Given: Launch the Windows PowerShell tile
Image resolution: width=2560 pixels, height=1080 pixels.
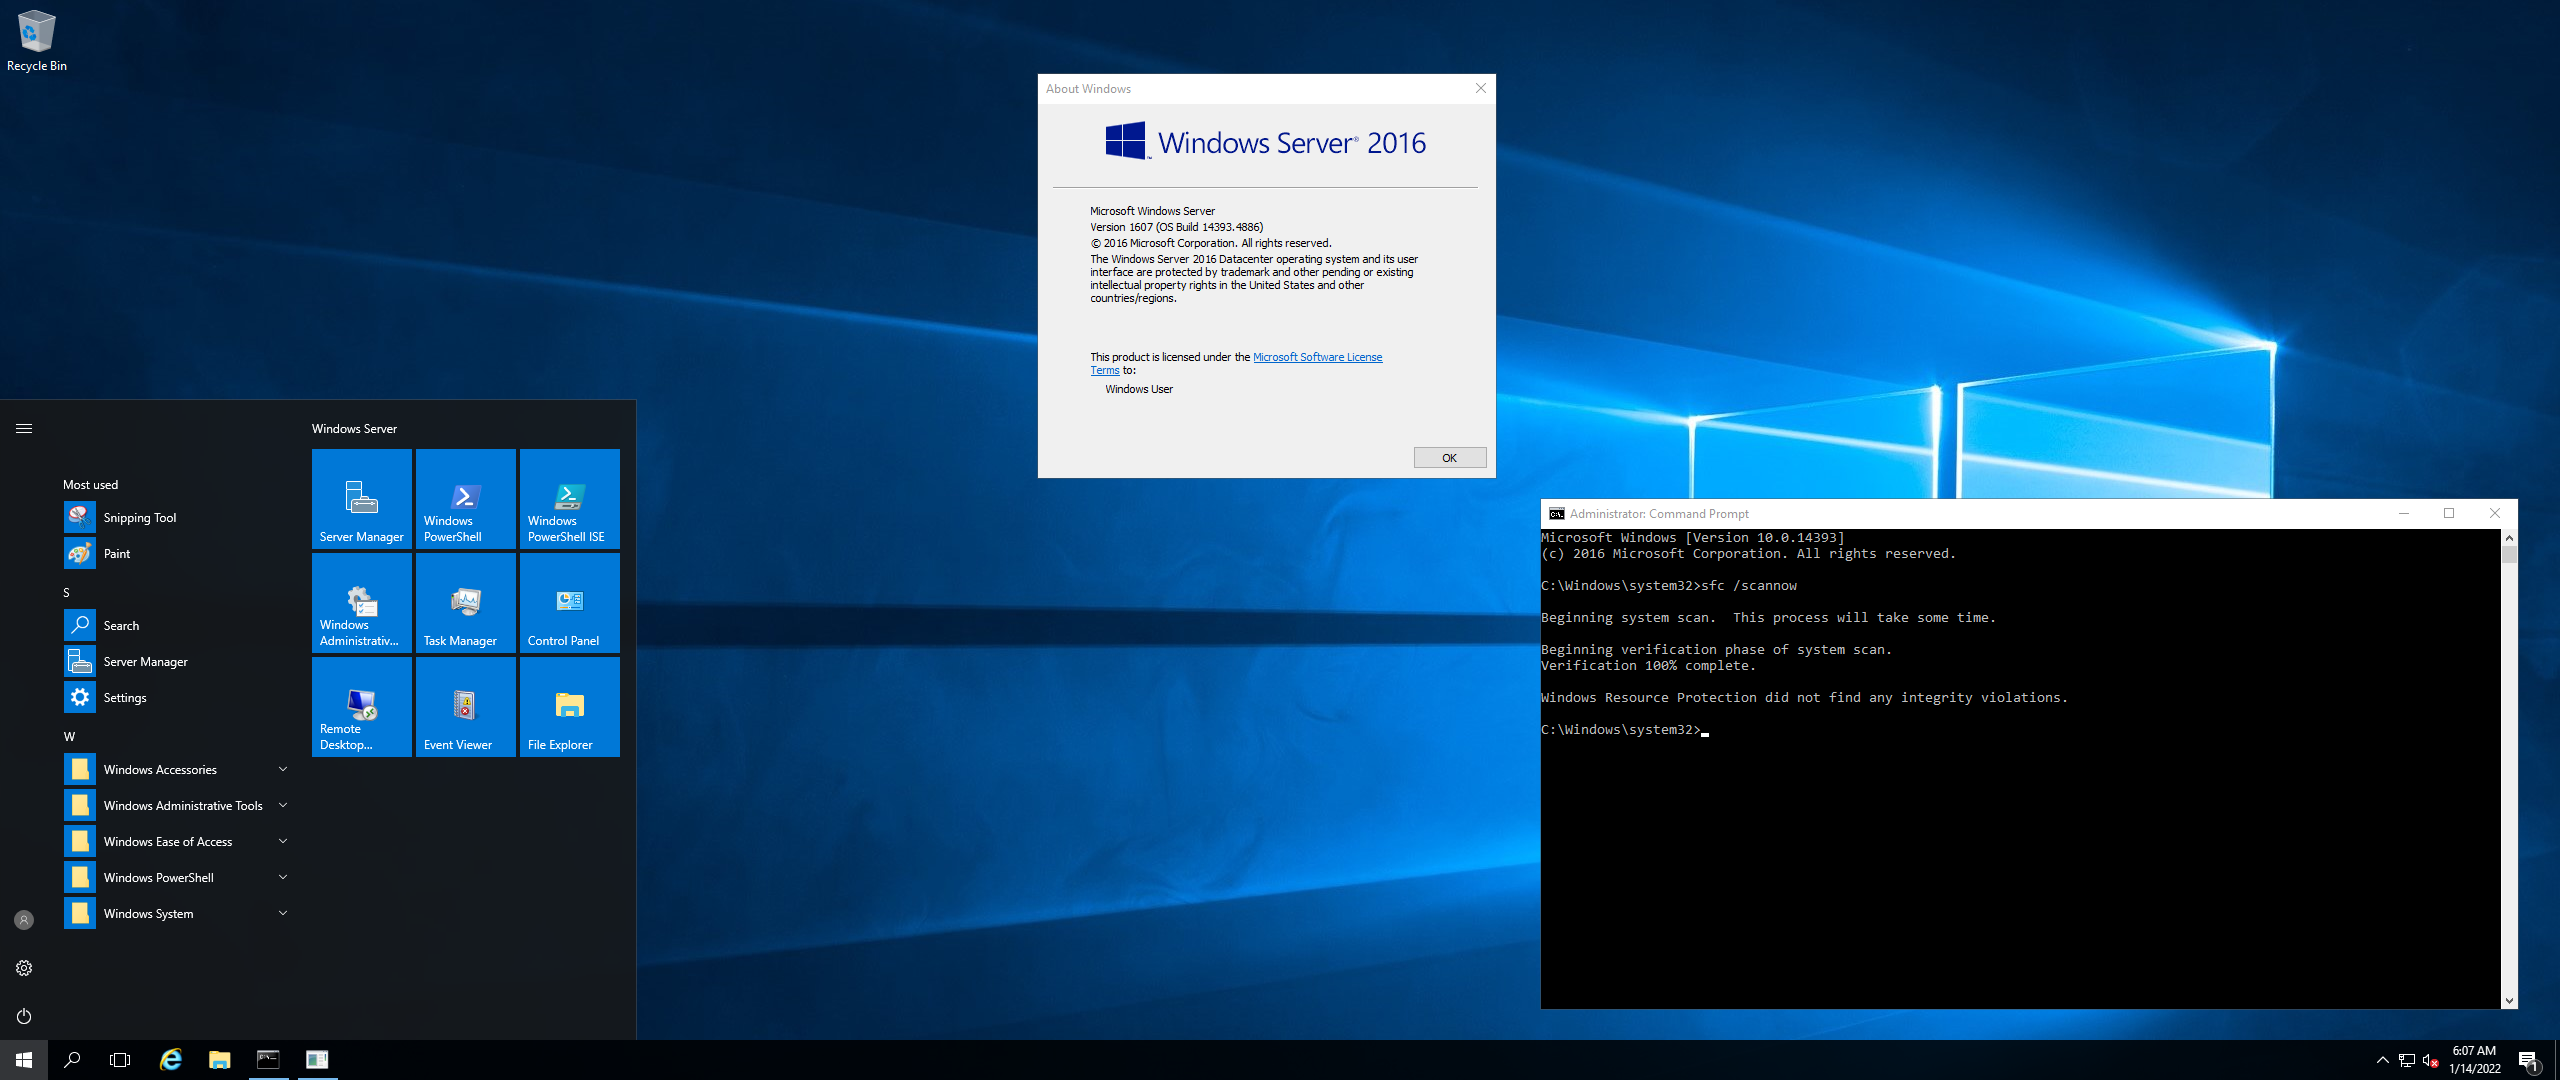Looking at the screenshot, I should (466, 498).
